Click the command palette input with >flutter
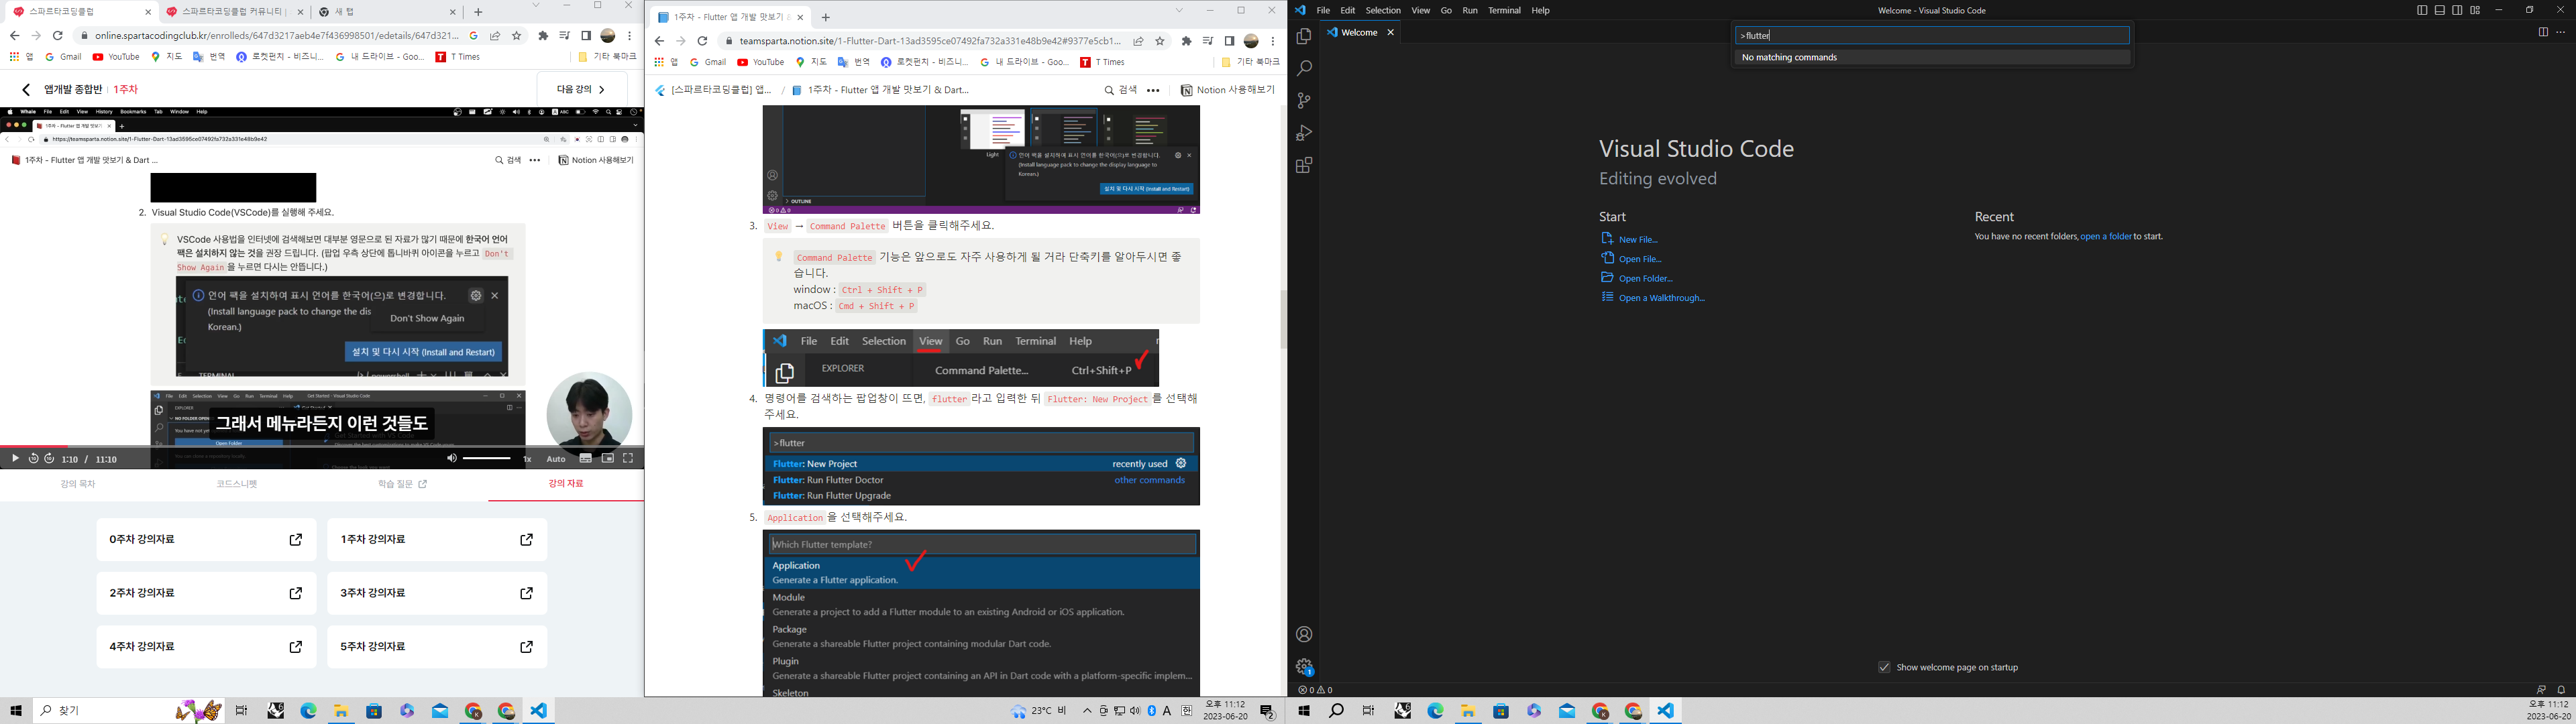The image size is (2576, 724). pos(1932,35)
